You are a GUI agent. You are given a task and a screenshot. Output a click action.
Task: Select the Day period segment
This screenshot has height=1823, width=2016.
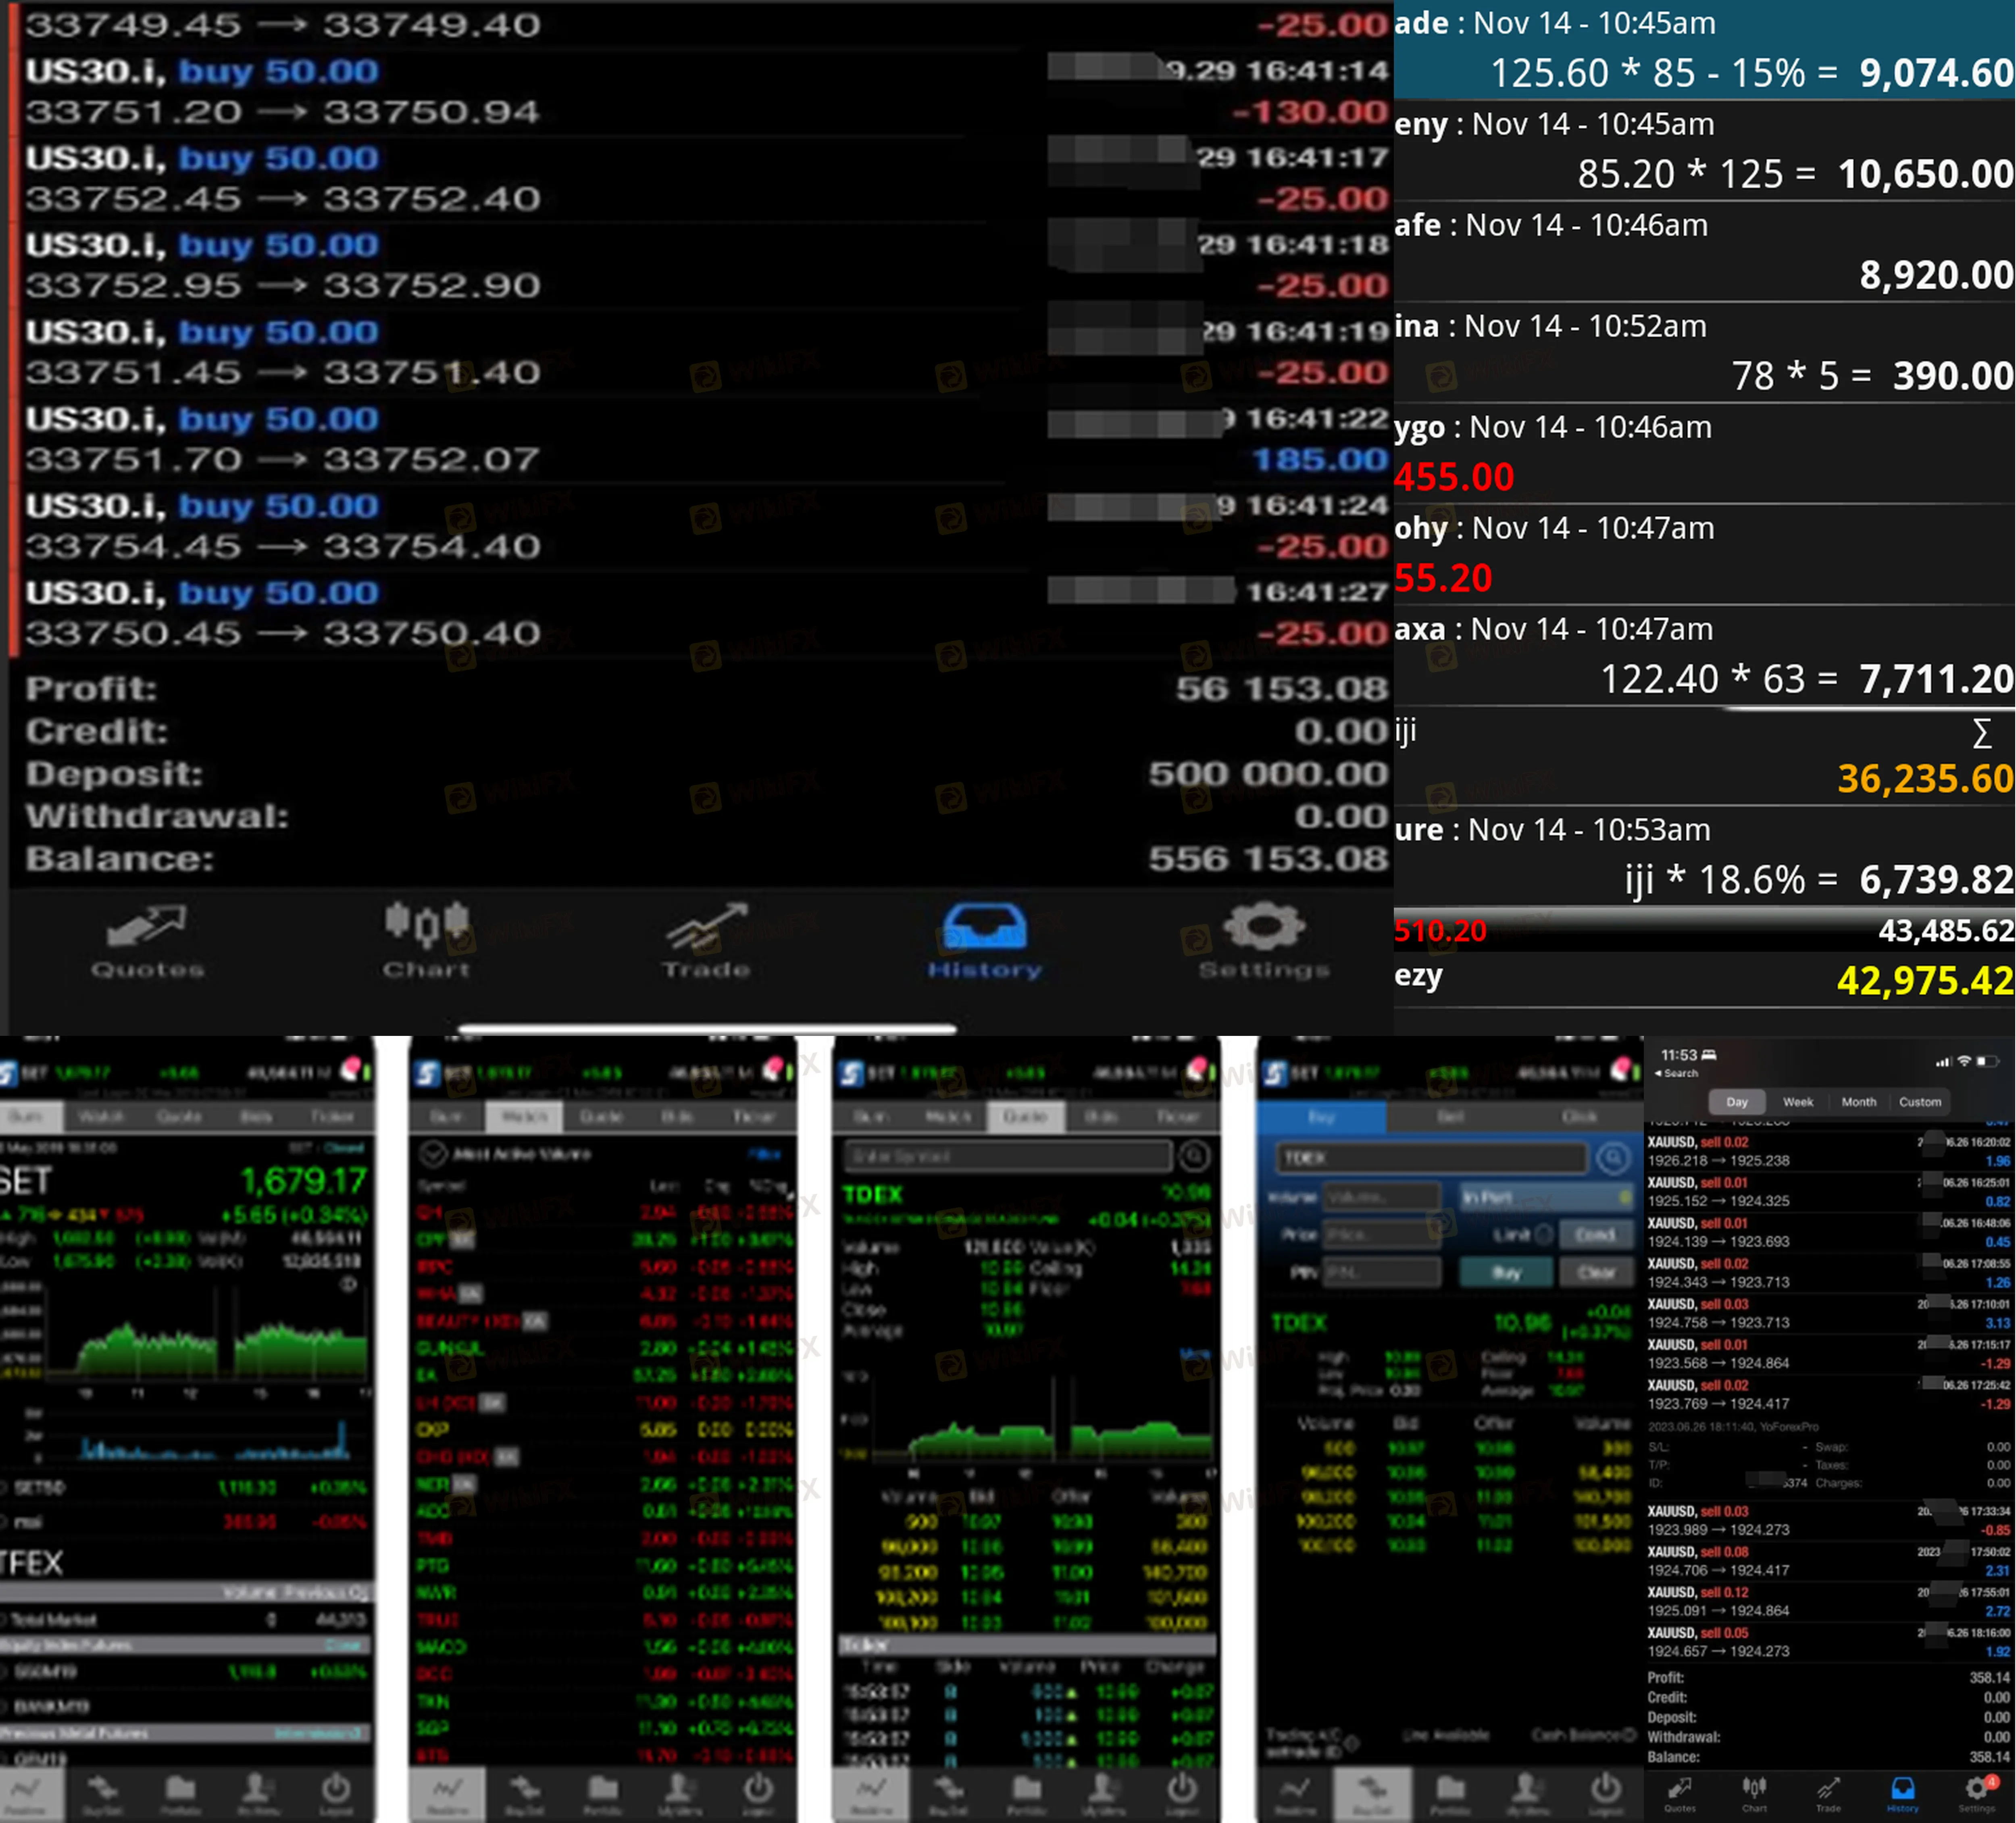(1737, 1102)
